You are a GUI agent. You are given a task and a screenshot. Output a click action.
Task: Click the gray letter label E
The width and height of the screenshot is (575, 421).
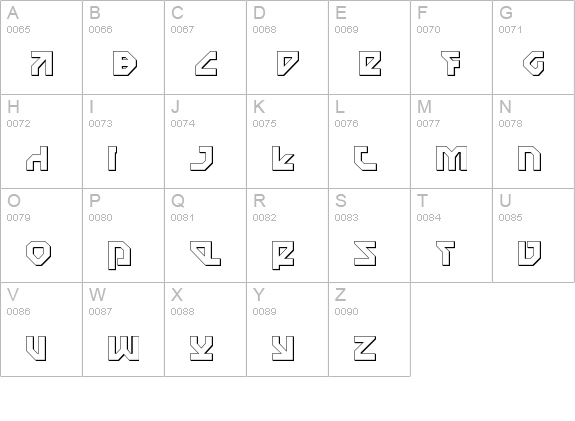341,13
